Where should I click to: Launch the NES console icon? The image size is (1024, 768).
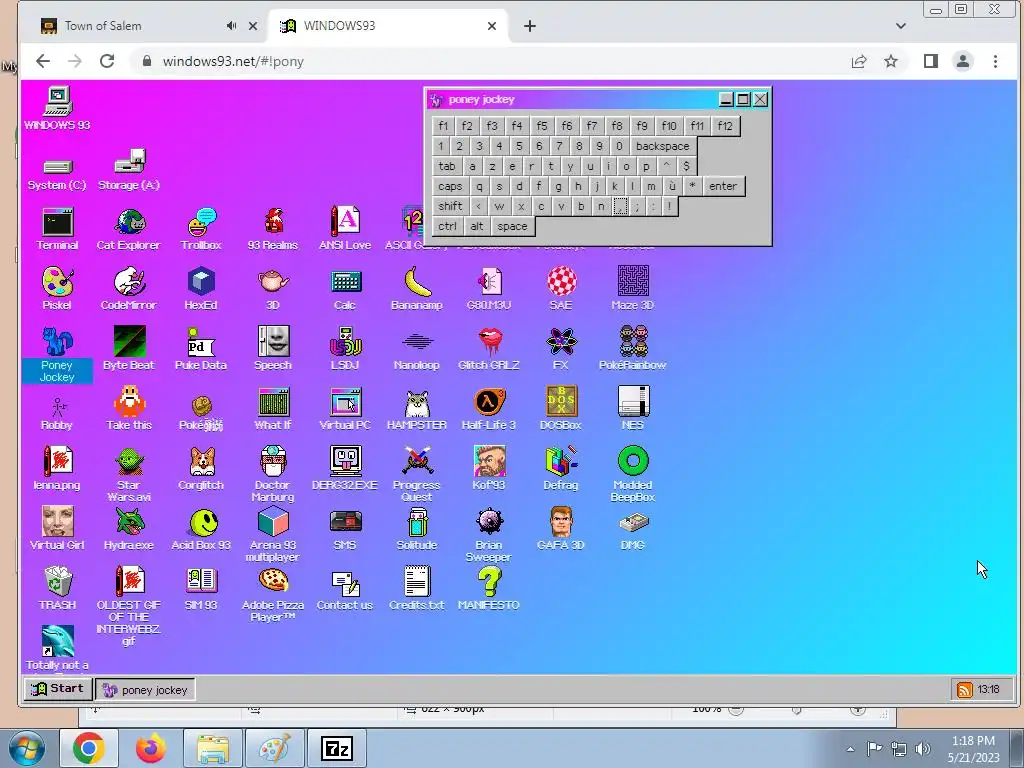[633, 409]
